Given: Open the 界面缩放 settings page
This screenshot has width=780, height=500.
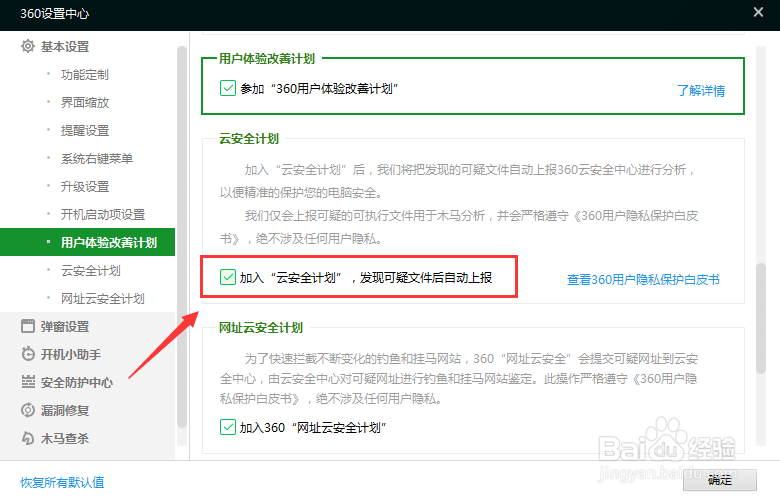Looking at the screenshot, I should 85,102.
